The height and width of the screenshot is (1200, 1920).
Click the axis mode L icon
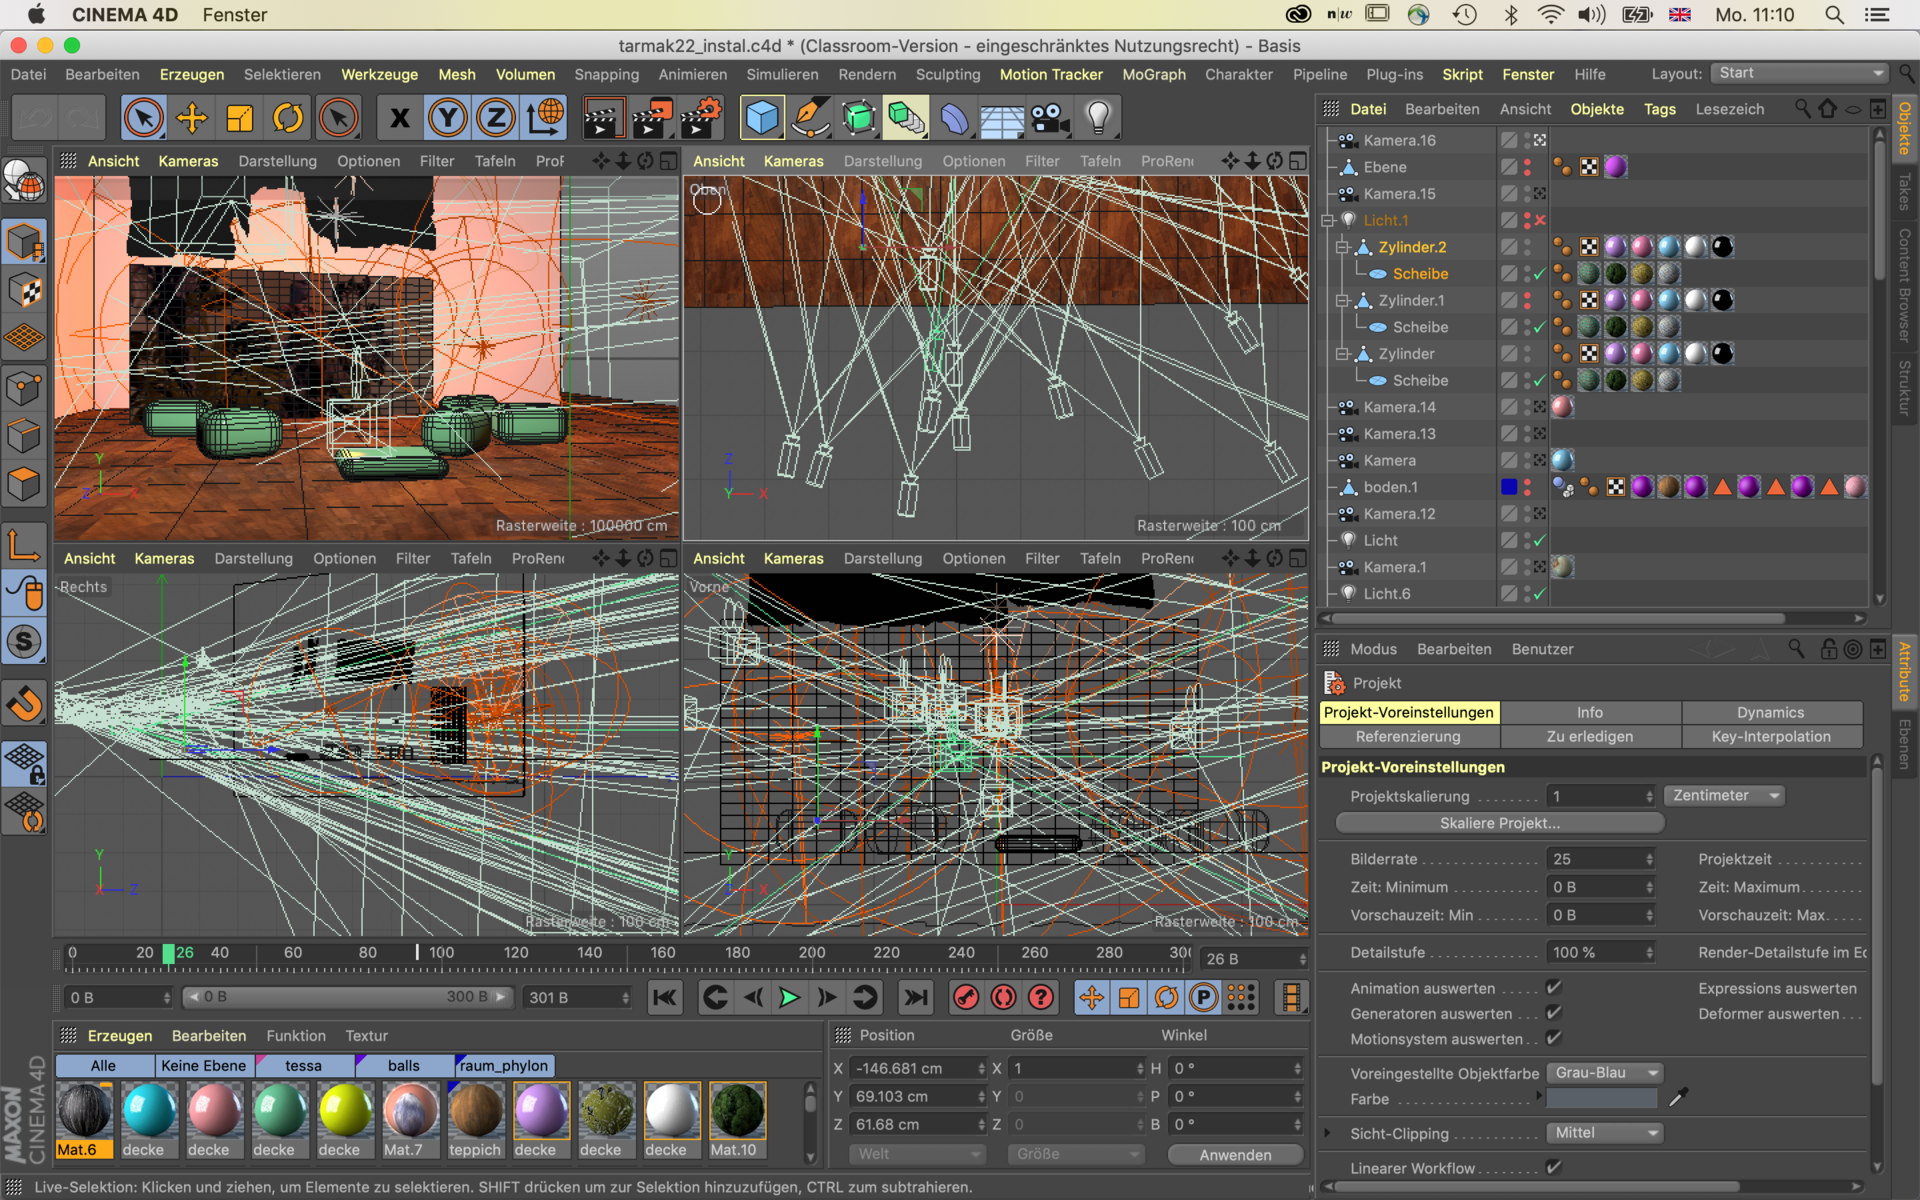click(25, 544)
